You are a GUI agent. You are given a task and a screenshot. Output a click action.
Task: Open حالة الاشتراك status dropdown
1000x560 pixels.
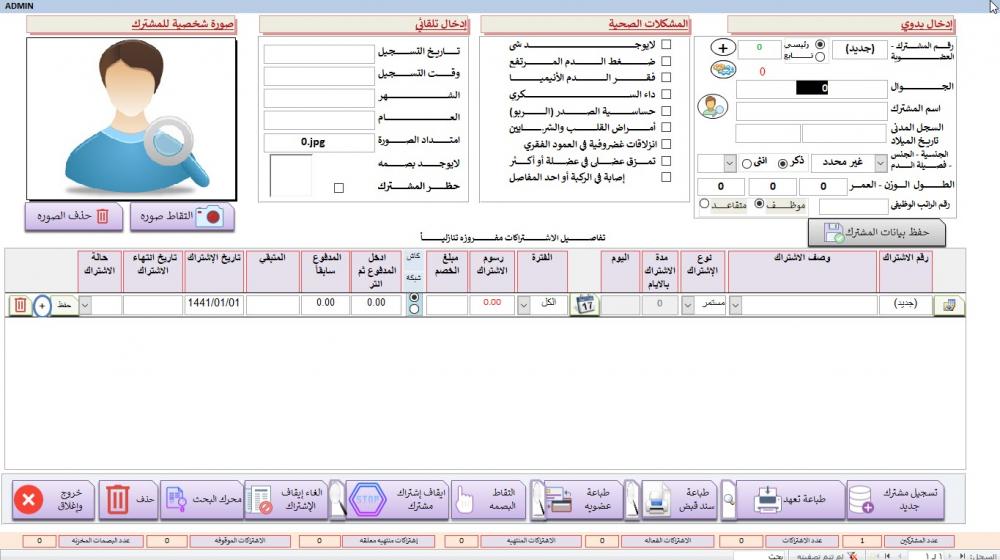(x=85, y=306)
